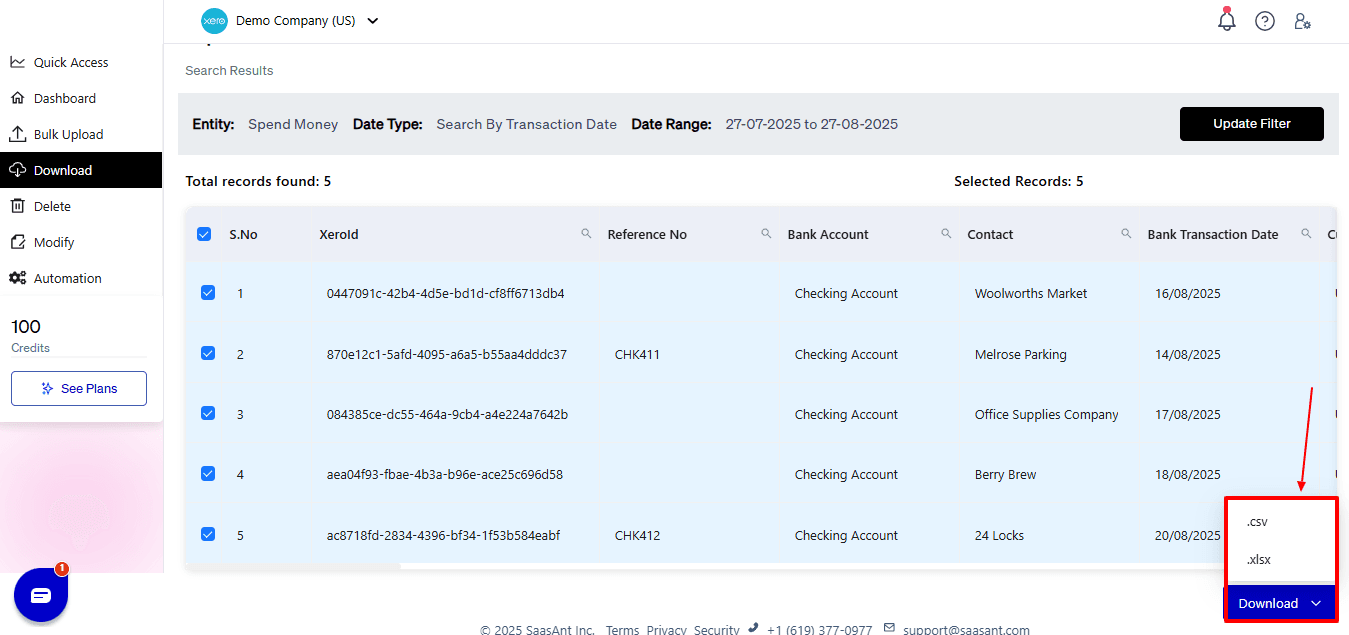The image size is (1349, 635).
Task: Click search icon in Contact column
Action: pos(1126,234)
